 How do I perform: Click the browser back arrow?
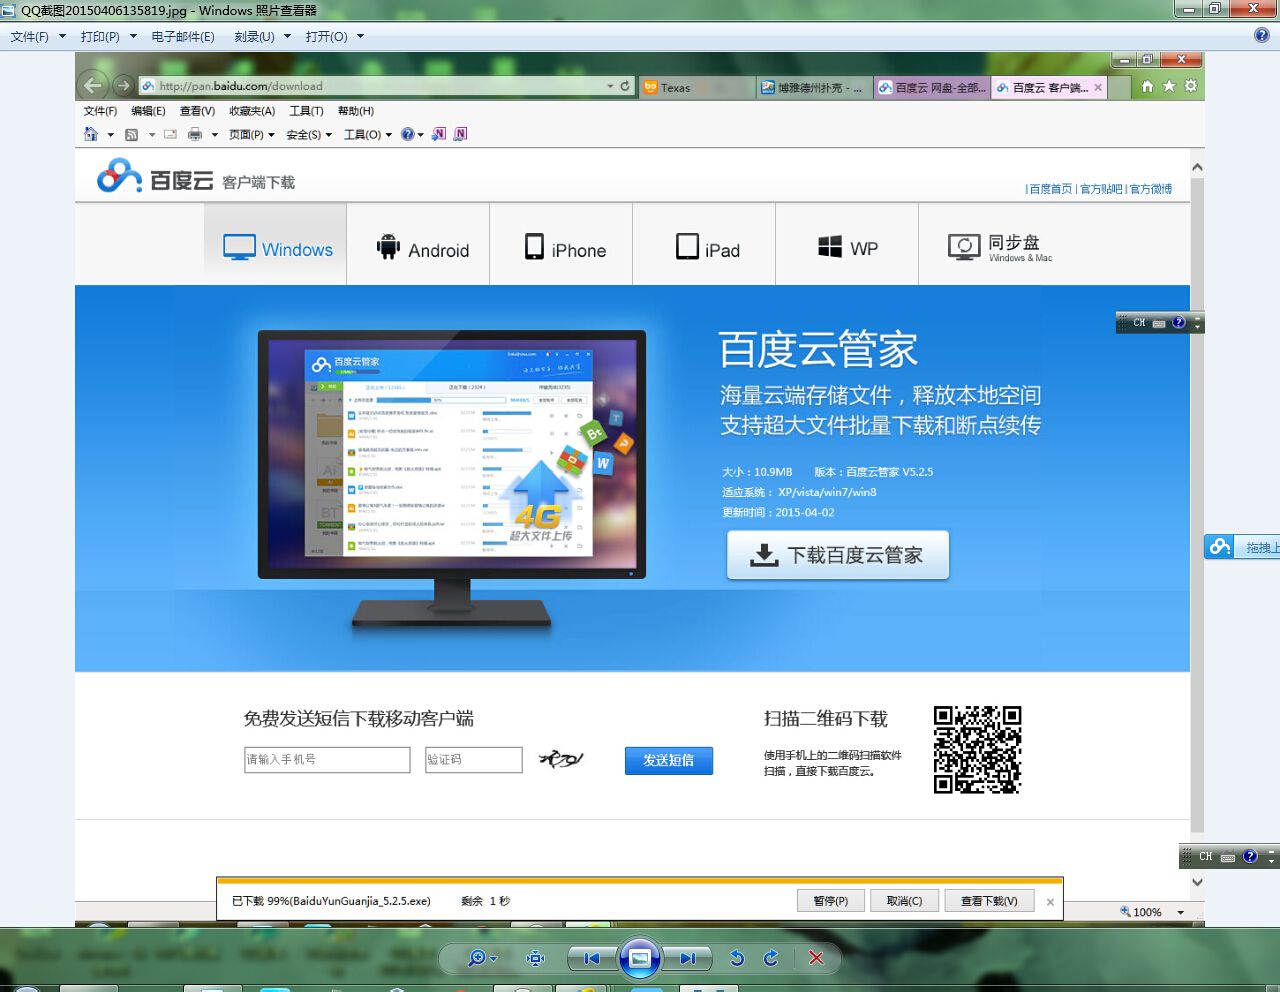[x=93, y=85]
